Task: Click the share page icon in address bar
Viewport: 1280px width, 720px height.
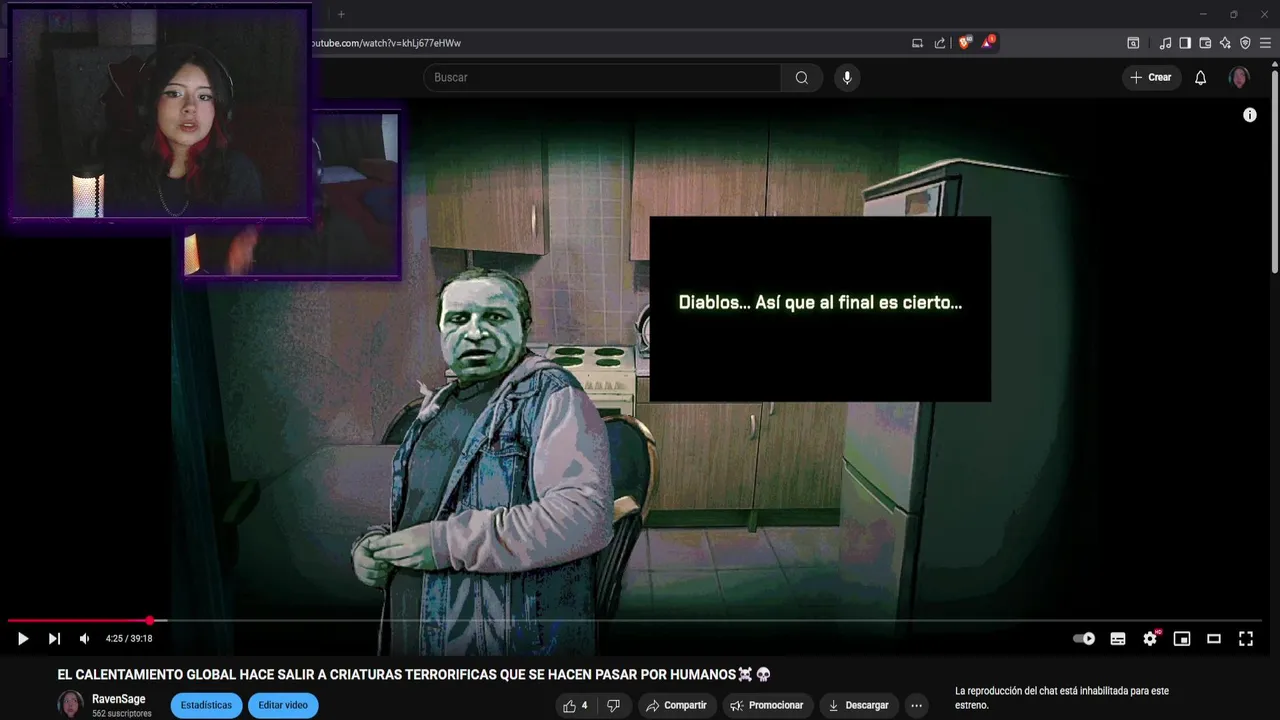Action: [940, 43]
